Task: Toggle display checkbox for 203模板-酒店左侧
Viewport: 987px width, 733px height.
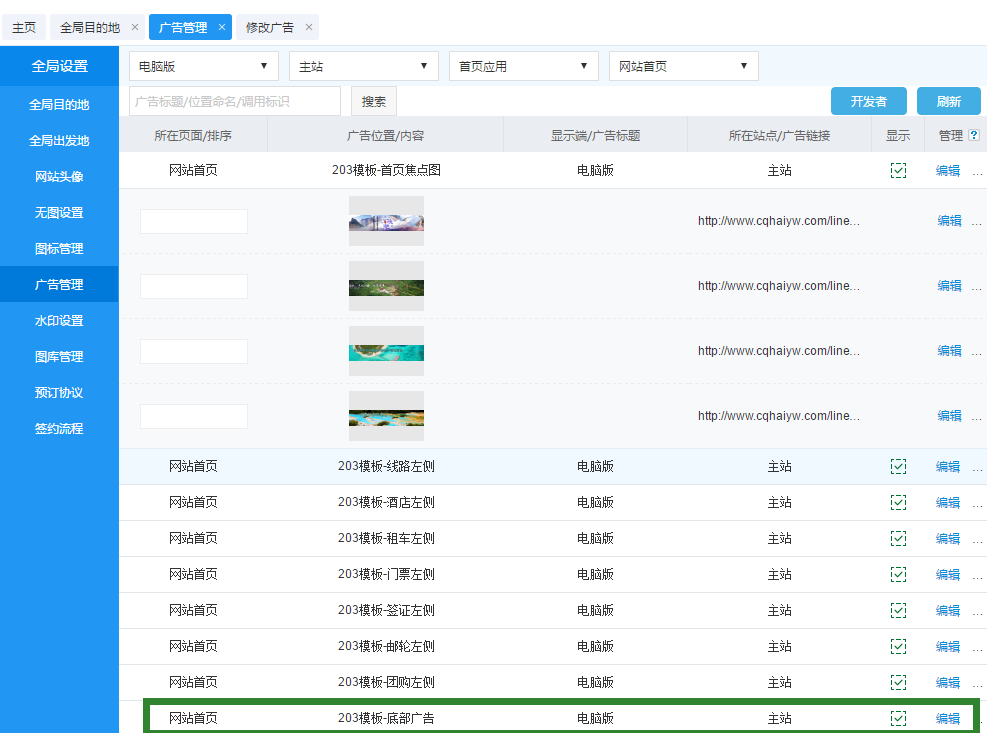Action: 898,502
